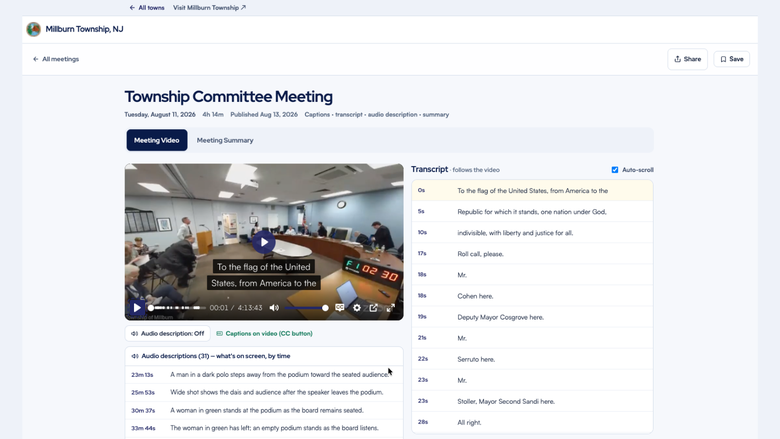Image resolution: width=780 pixels, height=439 pixels.
Task: Click the "Cohen here." transcript line
Action: [532, 296]
